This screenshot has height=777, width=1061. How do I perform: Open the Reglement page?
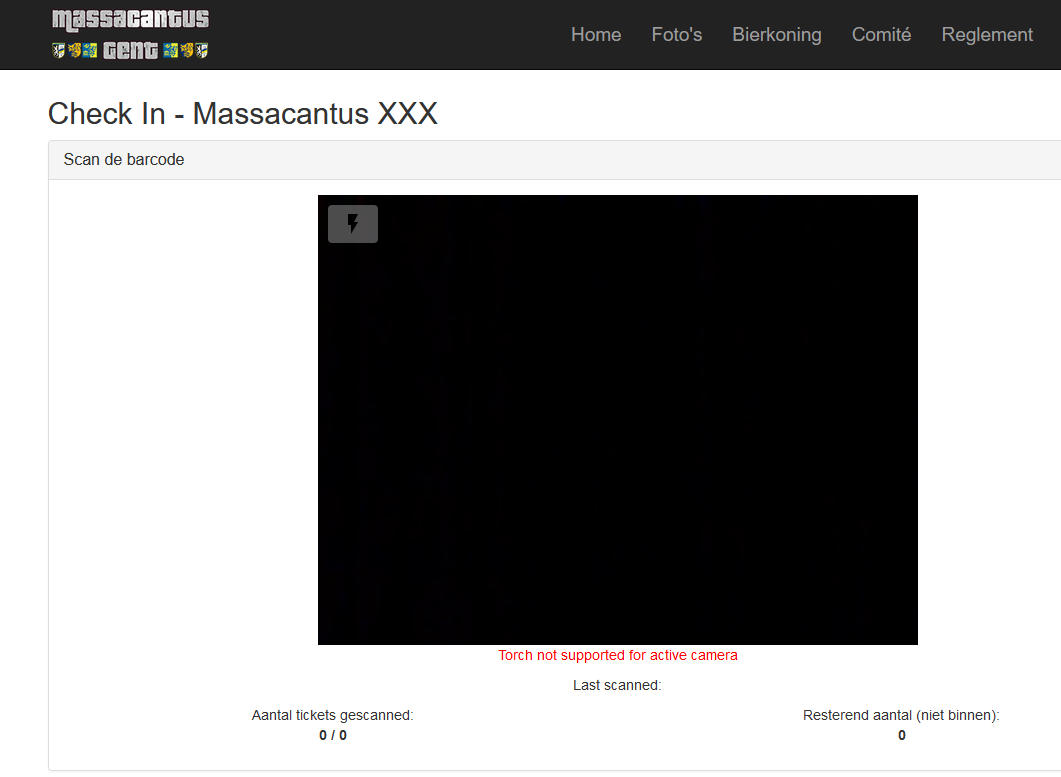pyautogui.click(x=987, y=35)
